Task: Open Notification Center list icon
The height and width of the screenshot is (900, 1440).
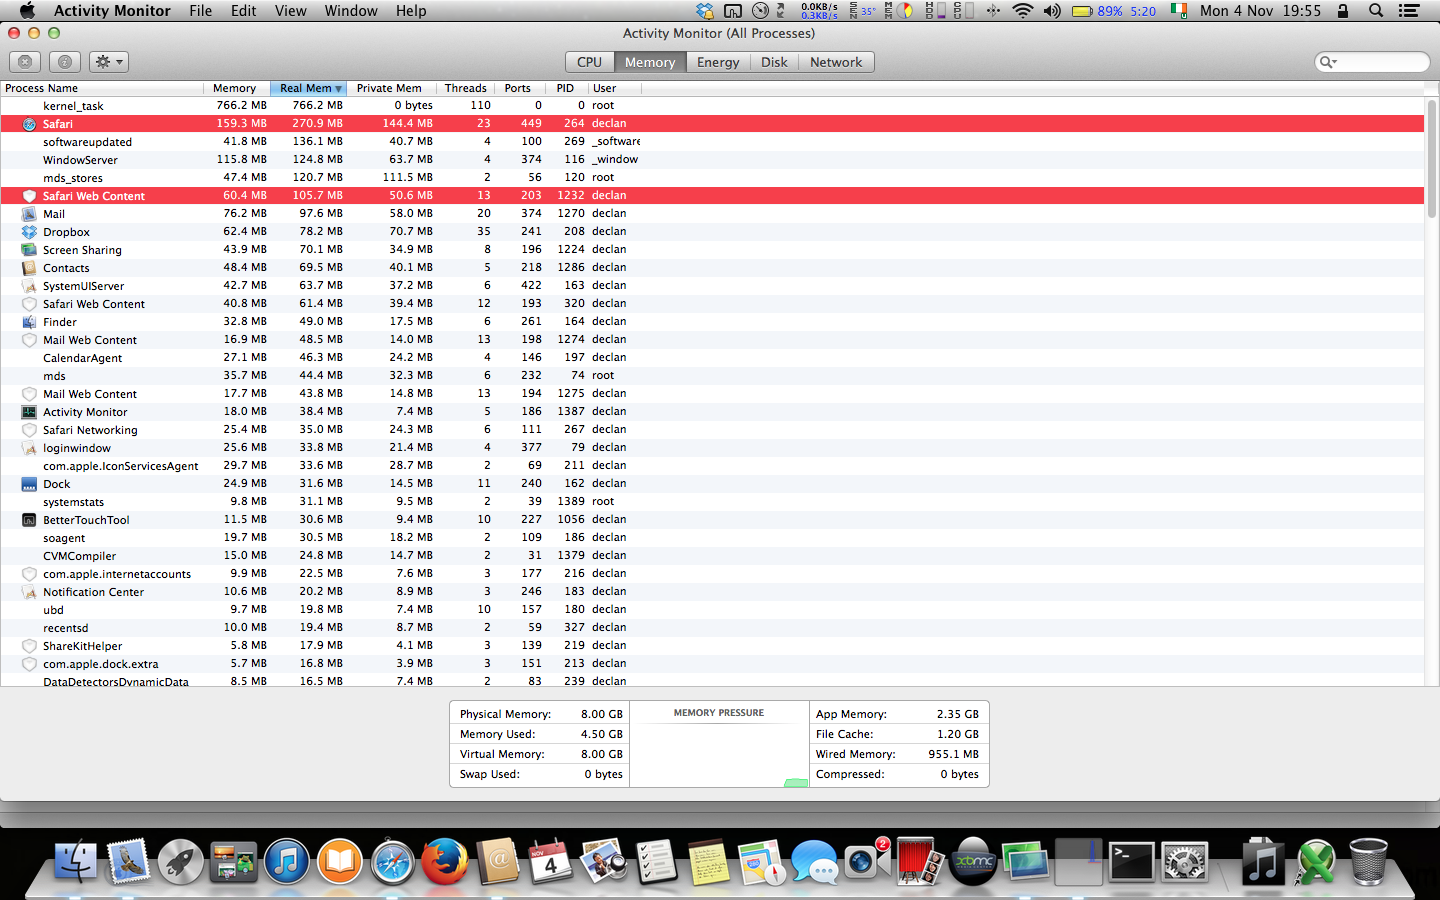Action: tap(1410, 11)
